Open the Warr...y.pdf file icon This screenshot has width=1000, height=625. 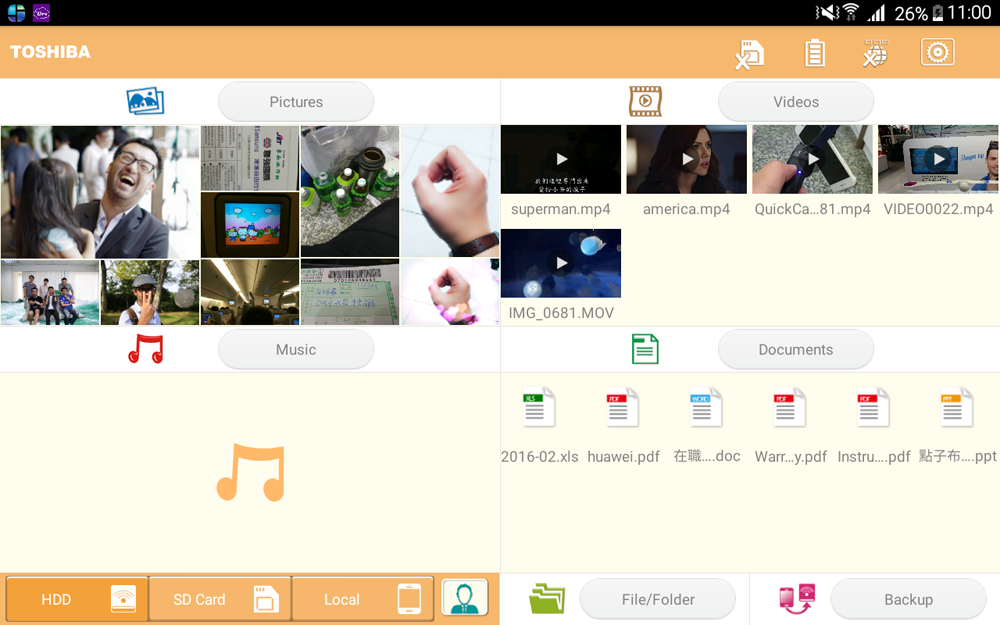click(x=790, y=407)
